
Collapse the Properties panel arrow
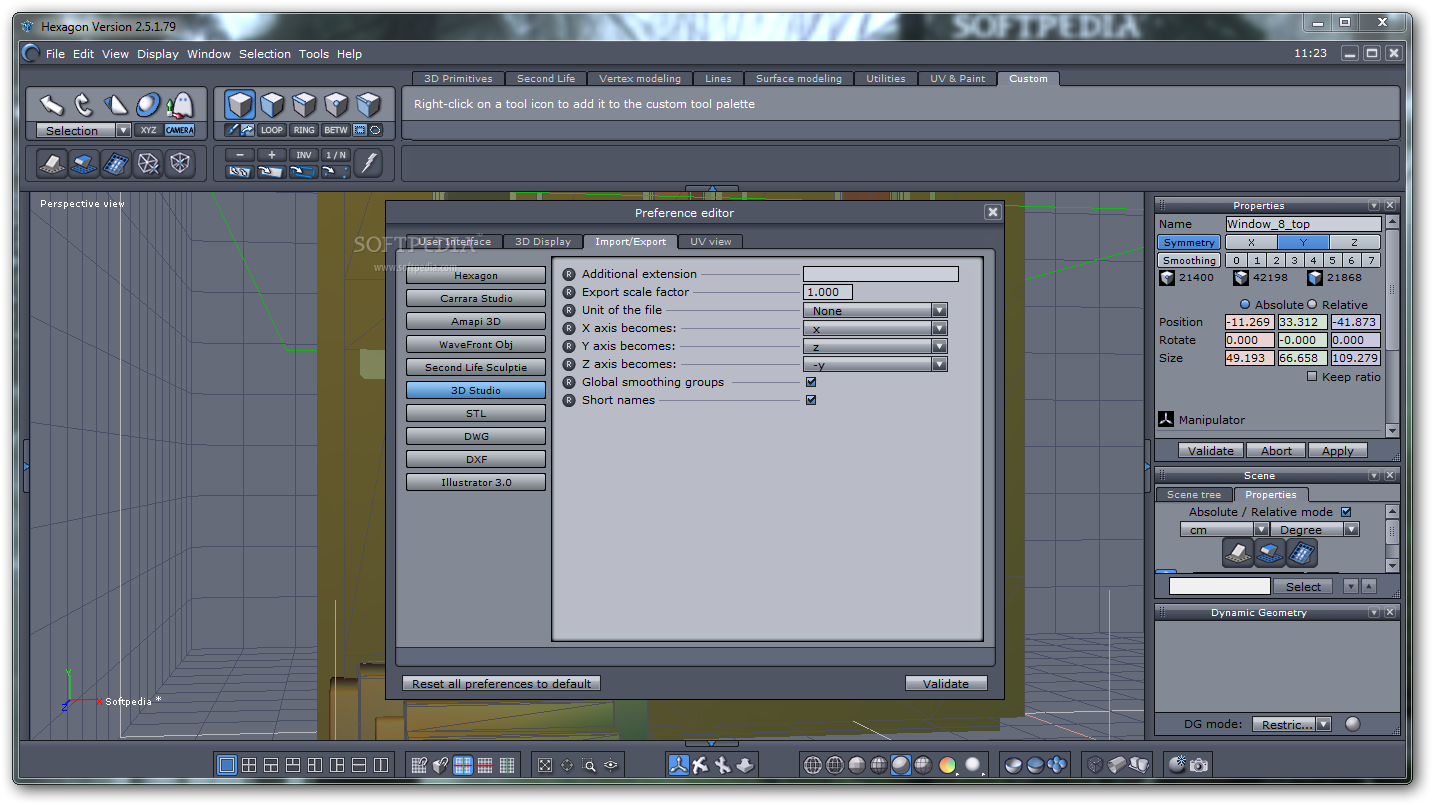pos(1374,205)
